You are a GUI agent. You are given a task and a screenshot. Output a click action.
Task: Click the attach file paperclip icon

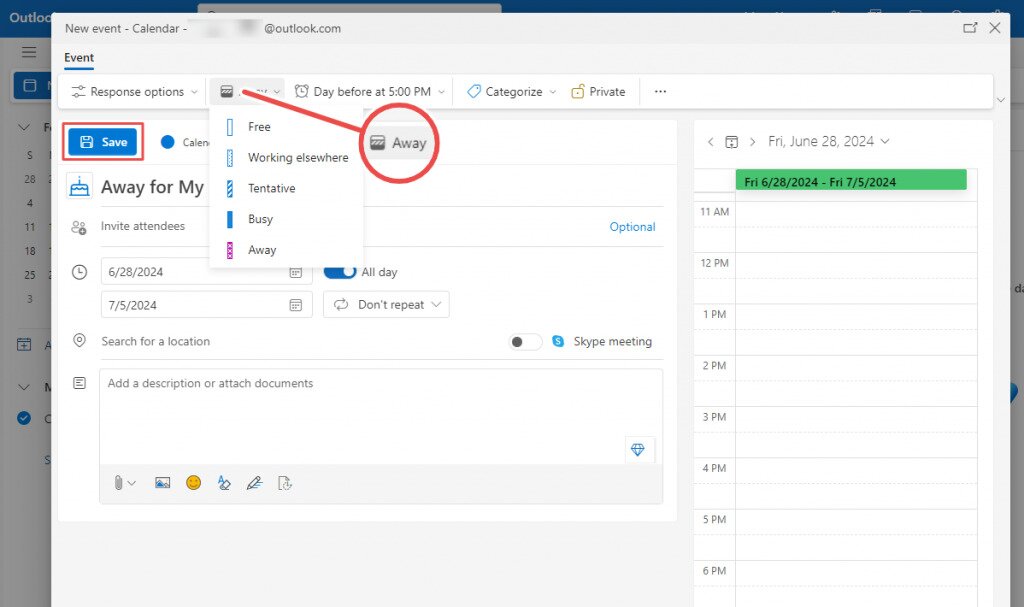(x=118, y=483)
